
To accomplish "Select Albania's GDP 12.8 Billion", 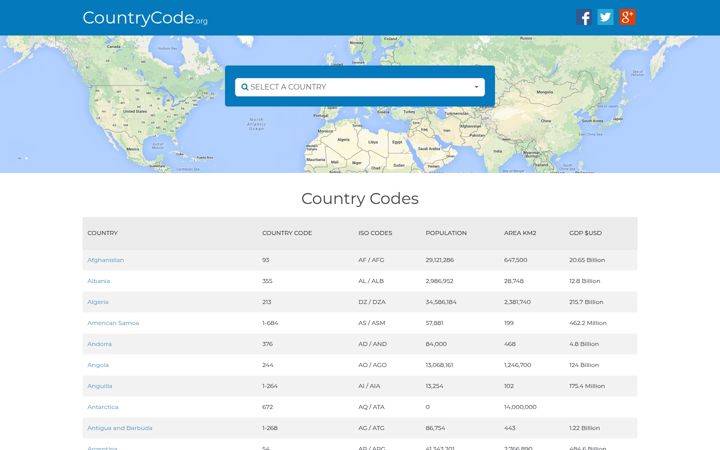I will [585, 281].
